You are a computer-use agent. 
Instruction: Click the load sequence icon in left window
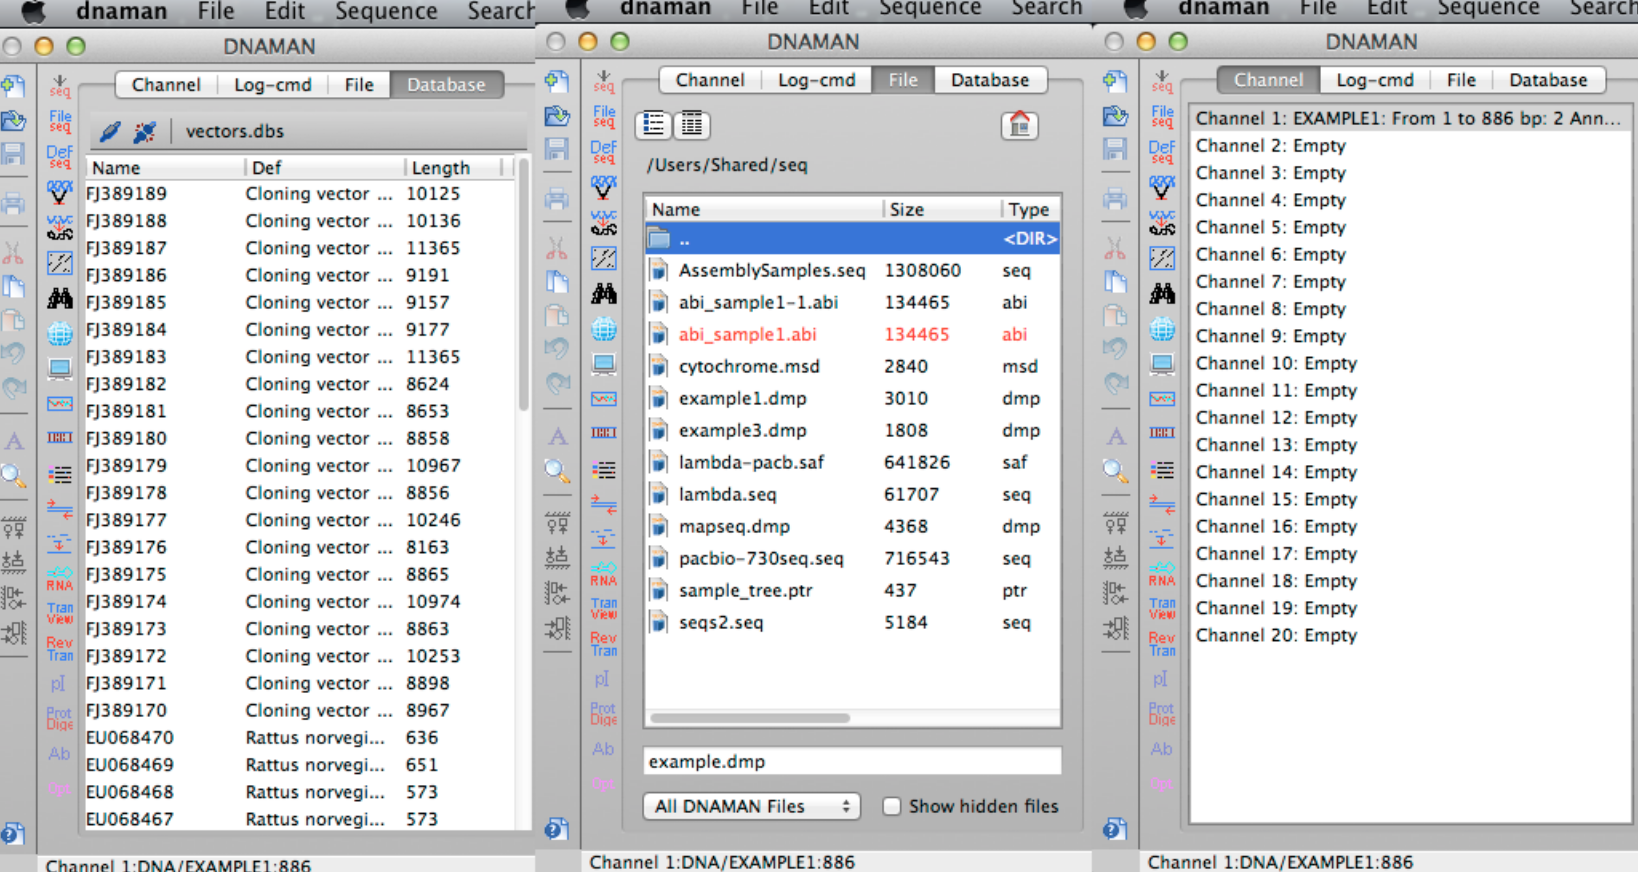pos(59,86)
